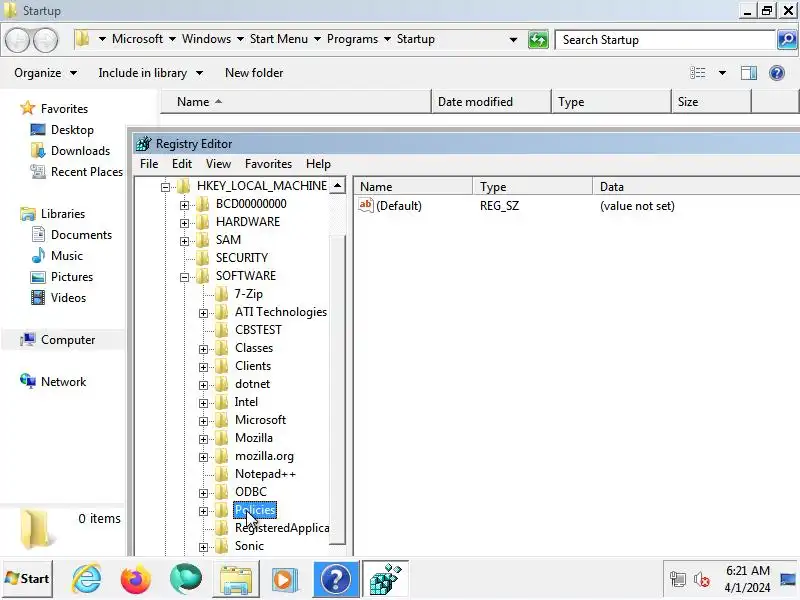800x600 pixels.
Task: Click Start Menu in the address path
Action: 279,39
